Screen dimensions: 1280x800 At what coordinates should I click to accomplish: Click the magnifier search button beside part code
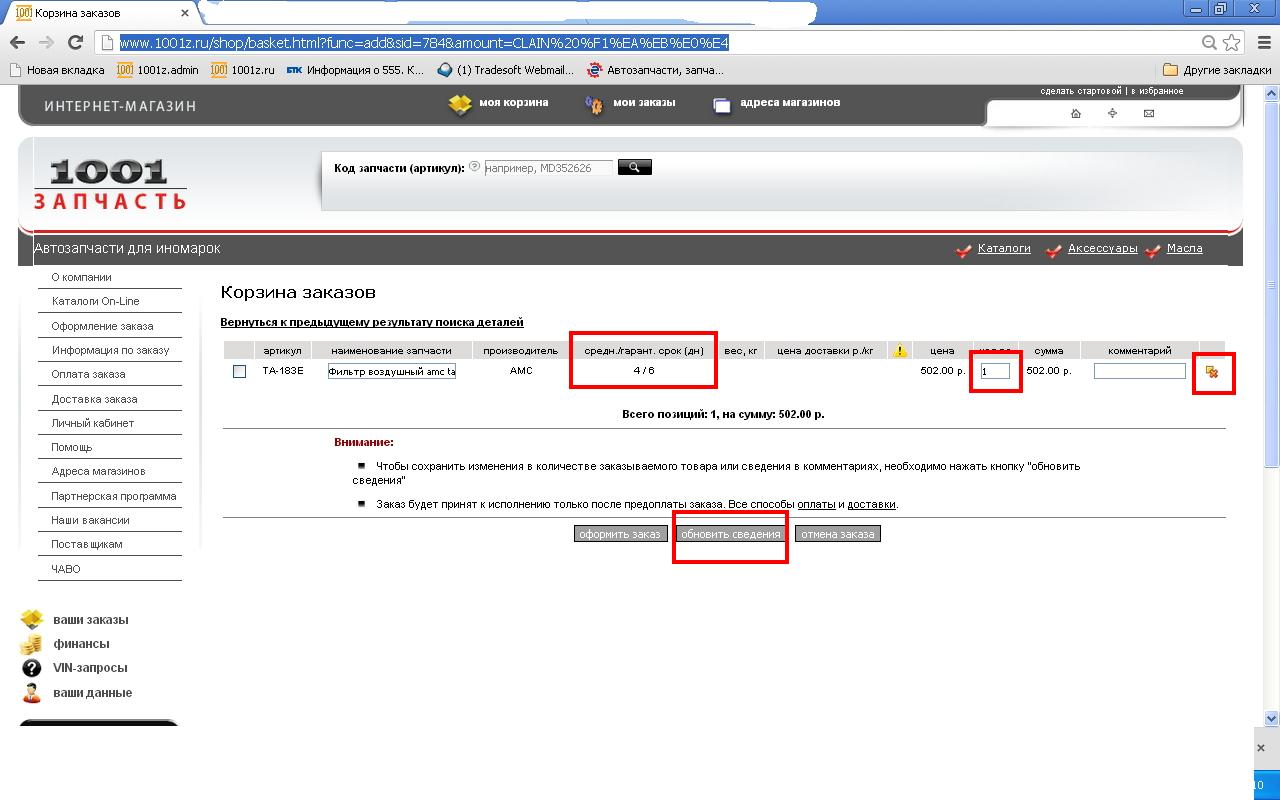(x=634, y=167)
